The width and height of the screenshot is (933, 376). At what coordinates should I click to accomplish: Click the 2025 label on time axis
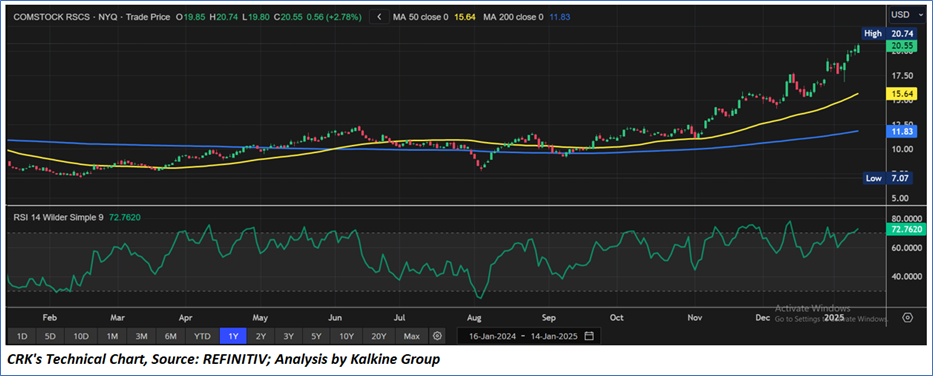[834, 317]
